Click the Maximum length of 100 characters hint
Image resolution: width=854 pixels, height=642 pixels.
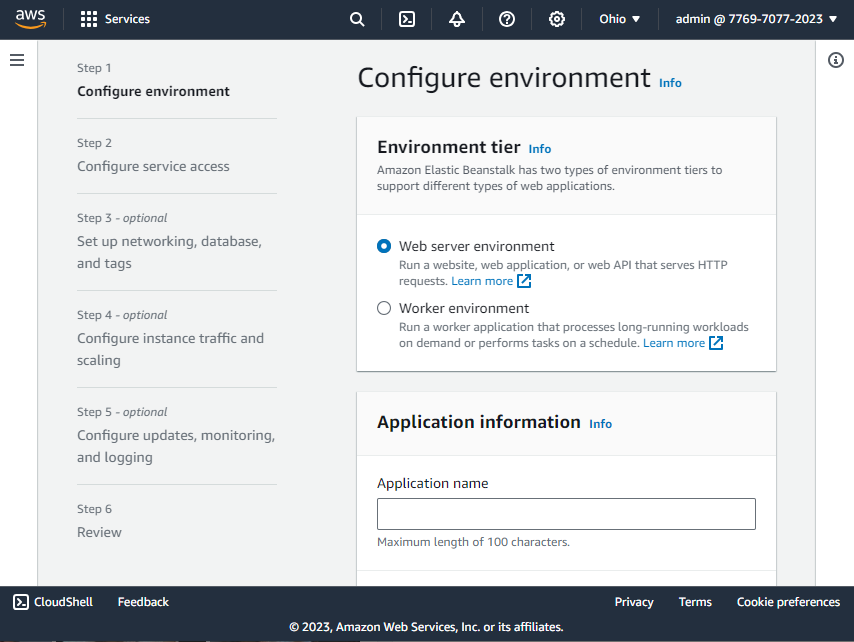[x=473, y=542]
